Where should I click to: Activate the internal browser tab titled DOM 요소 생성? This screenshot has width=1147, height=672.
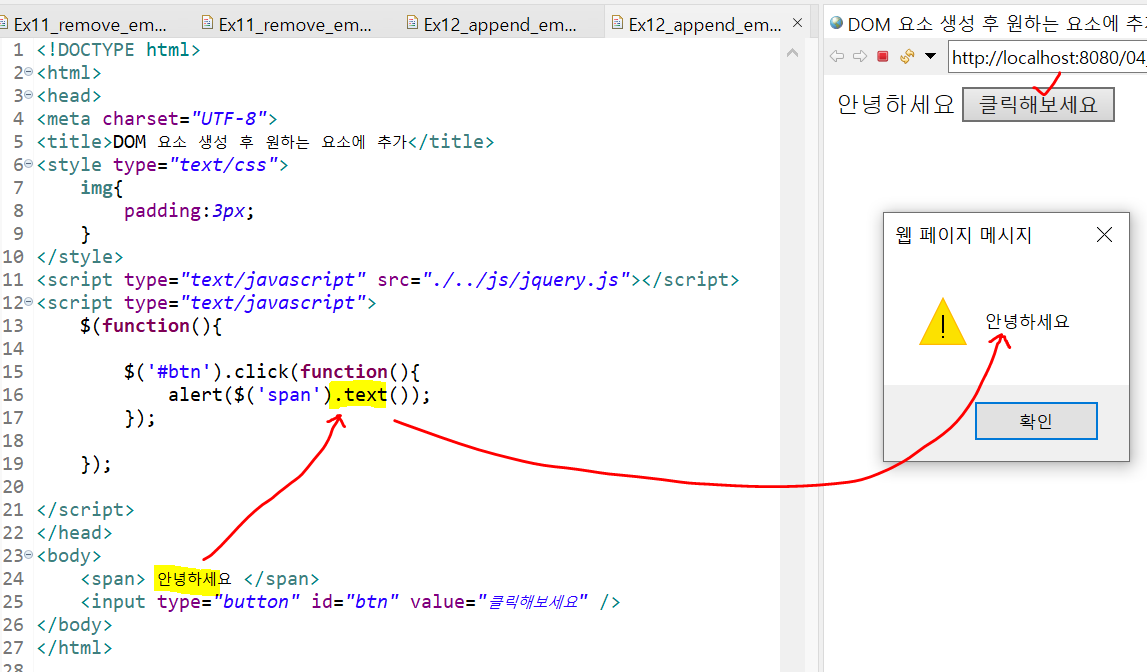click(988, 24)
